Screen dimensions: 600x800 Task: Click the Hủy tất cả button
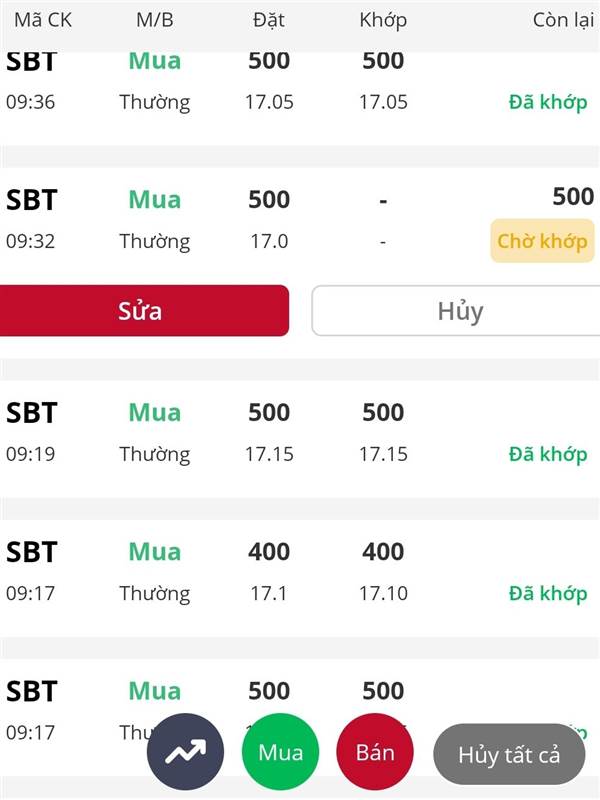tap(509, 754)
